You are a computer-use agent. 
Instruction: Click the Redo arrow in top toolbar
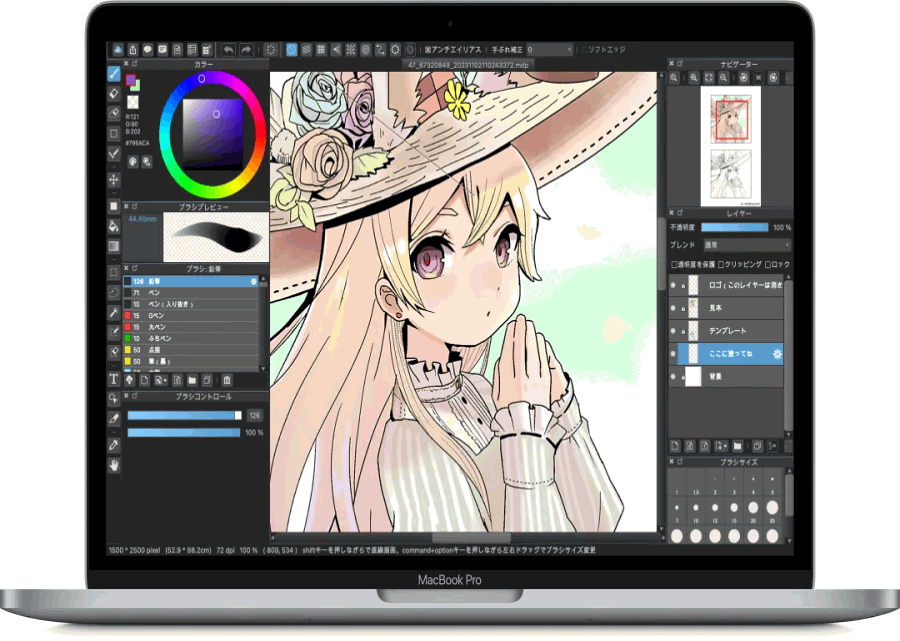click(x=246, y=49)
